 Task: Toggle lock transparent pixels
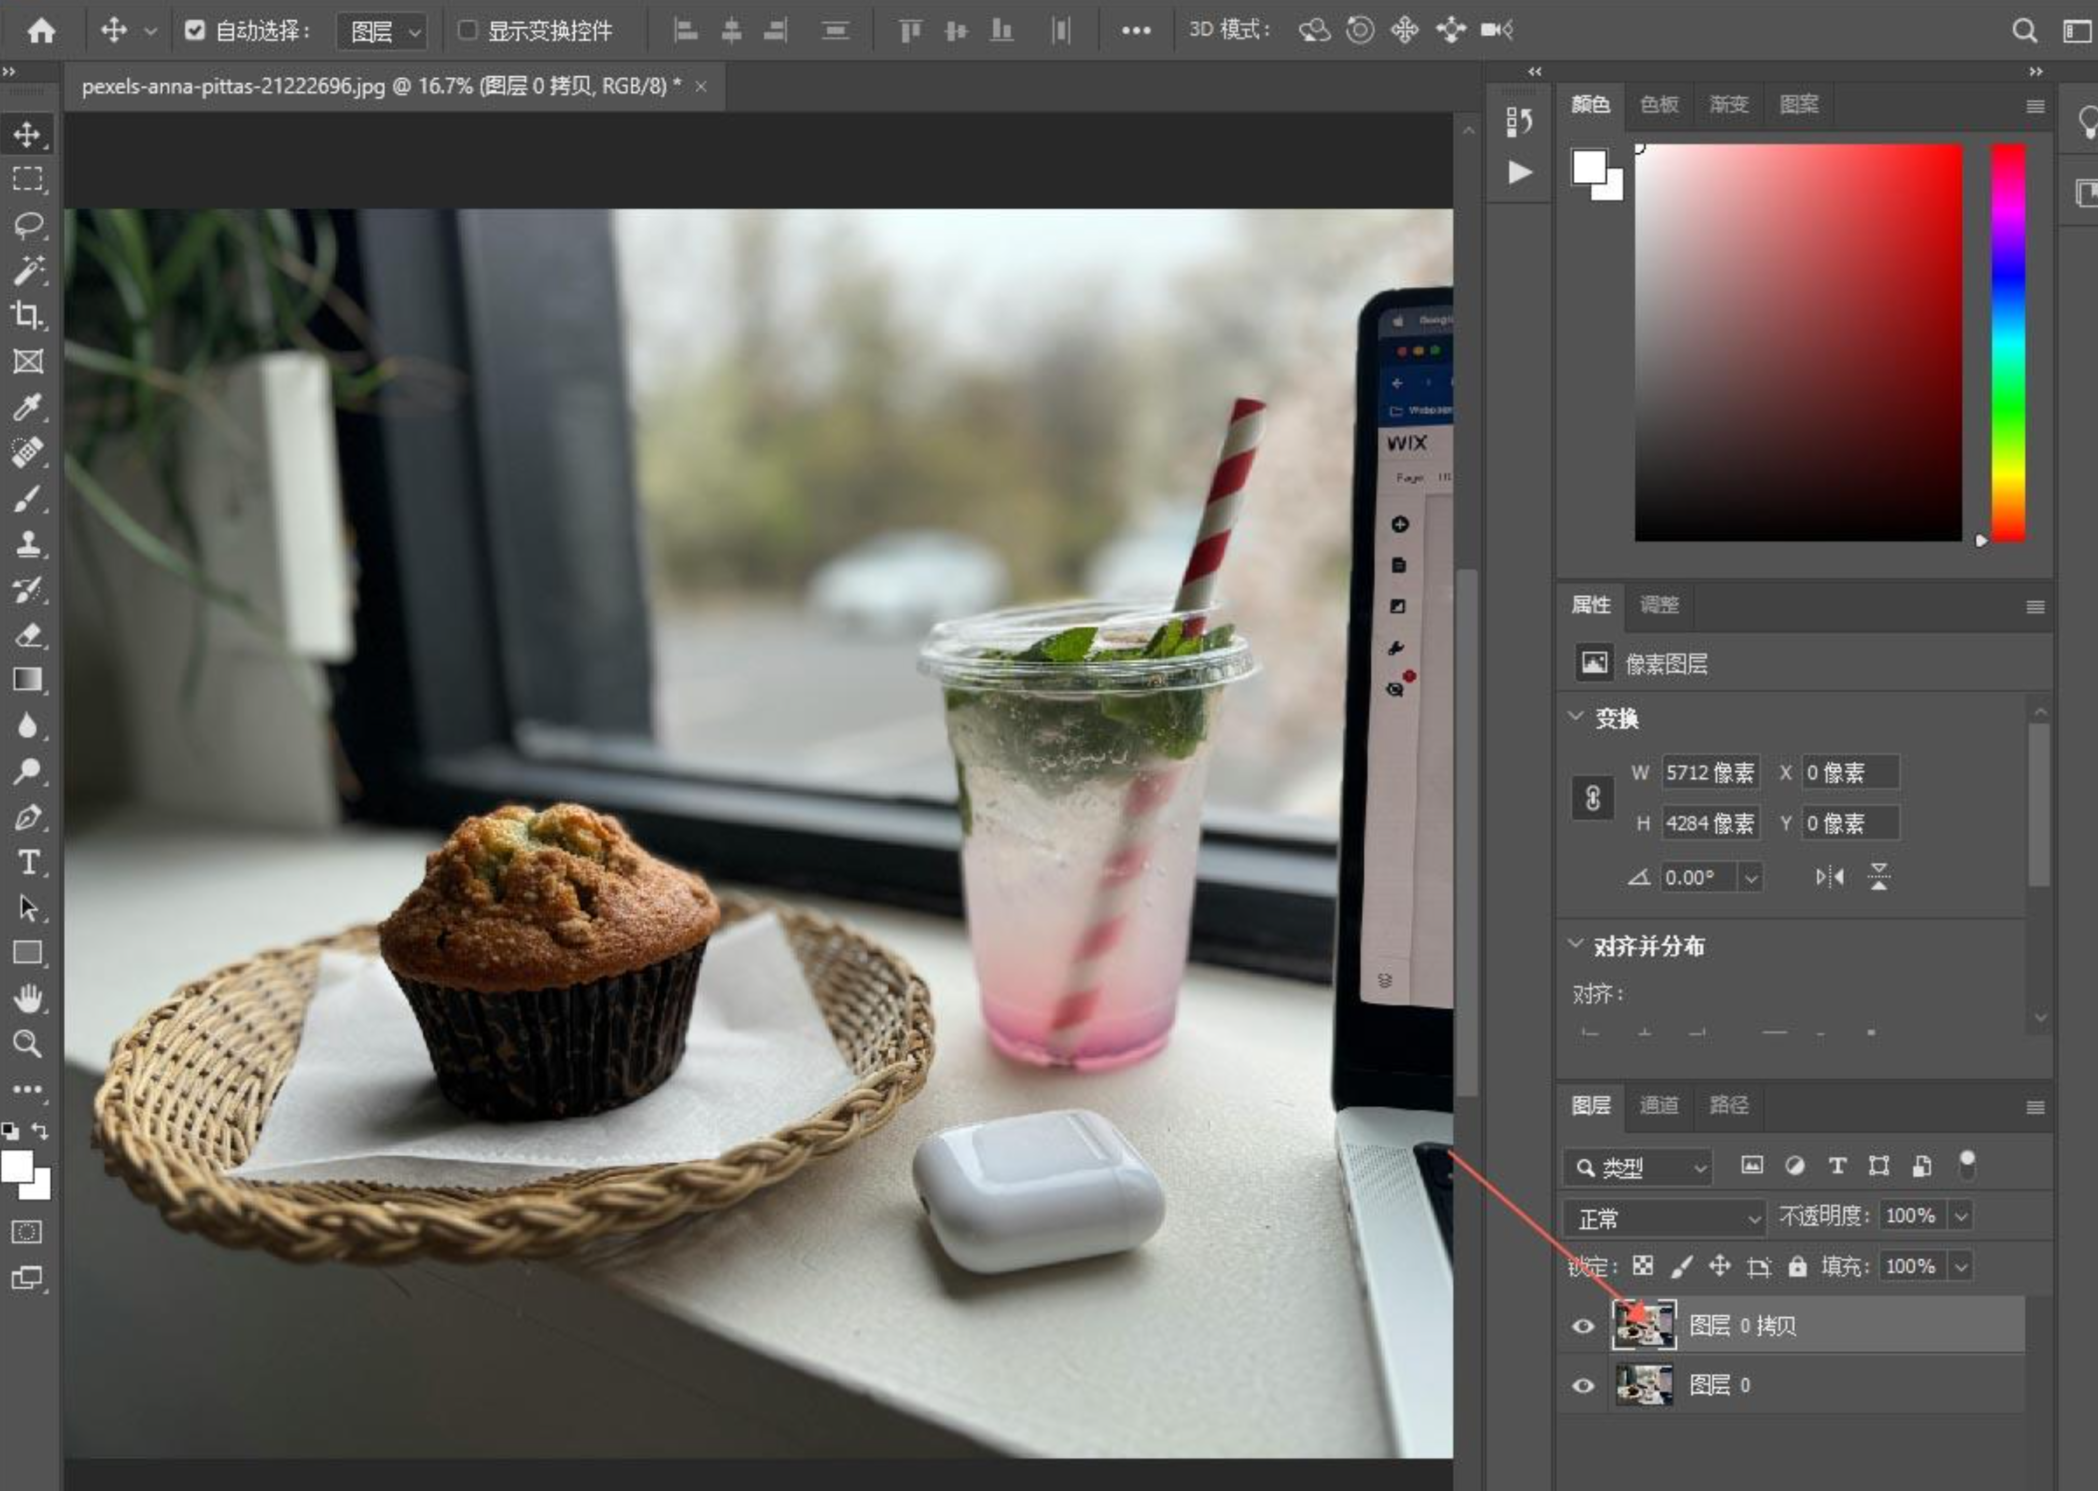pos(1642,1267)
